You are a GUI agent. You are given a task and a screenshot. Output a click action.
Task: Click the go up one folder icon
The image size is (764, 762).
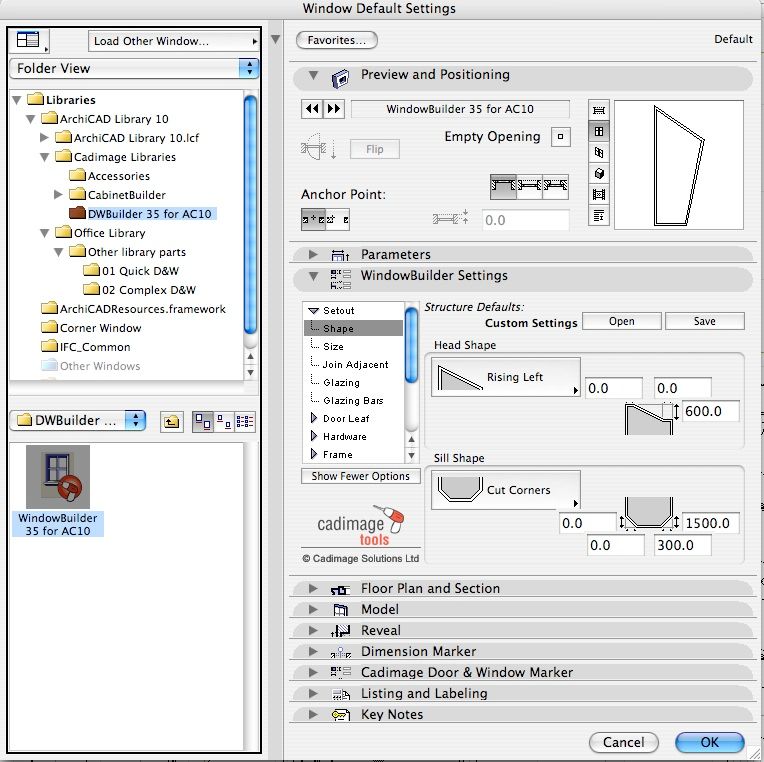point(172,421)
